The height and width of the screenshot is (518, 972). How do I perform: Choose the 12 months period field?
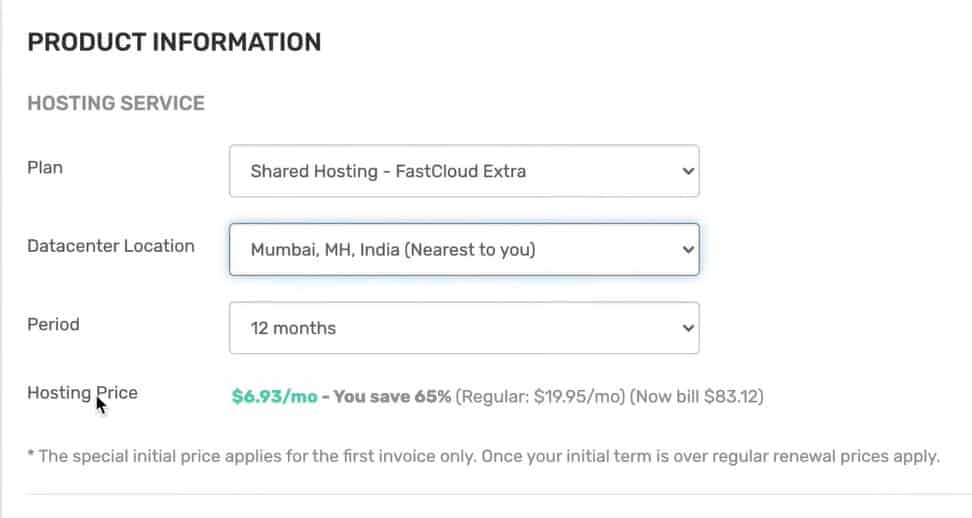[x=464, y=328]
